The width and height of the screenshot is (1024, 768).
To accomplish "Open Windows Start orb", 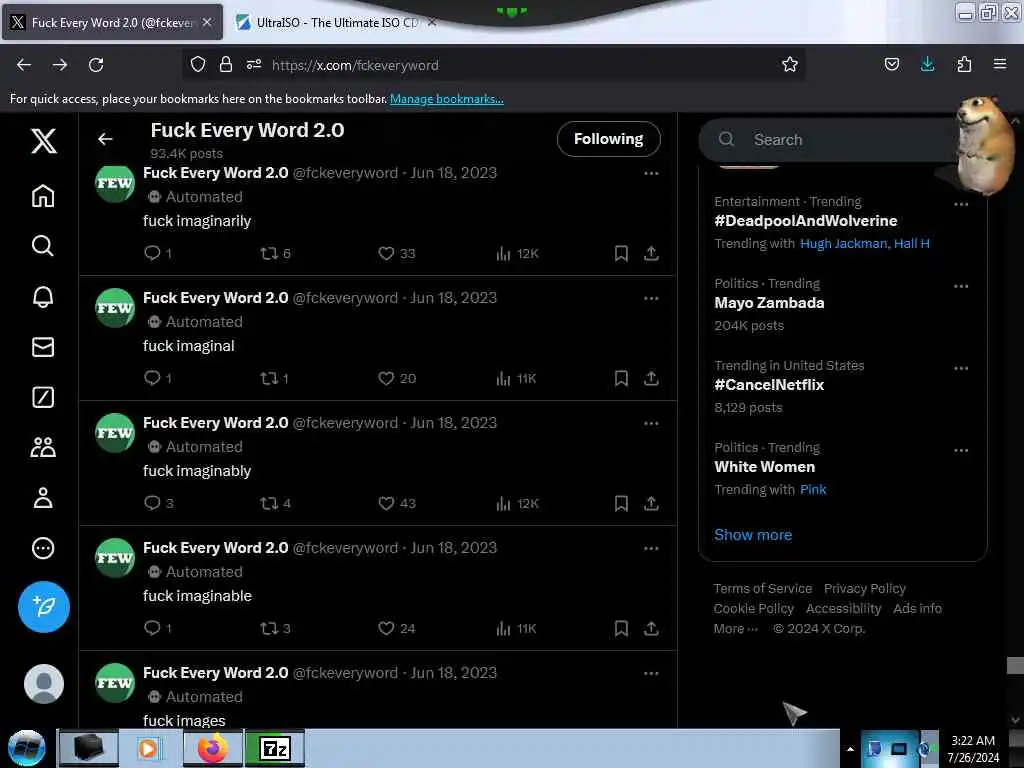I will point(27,748).
